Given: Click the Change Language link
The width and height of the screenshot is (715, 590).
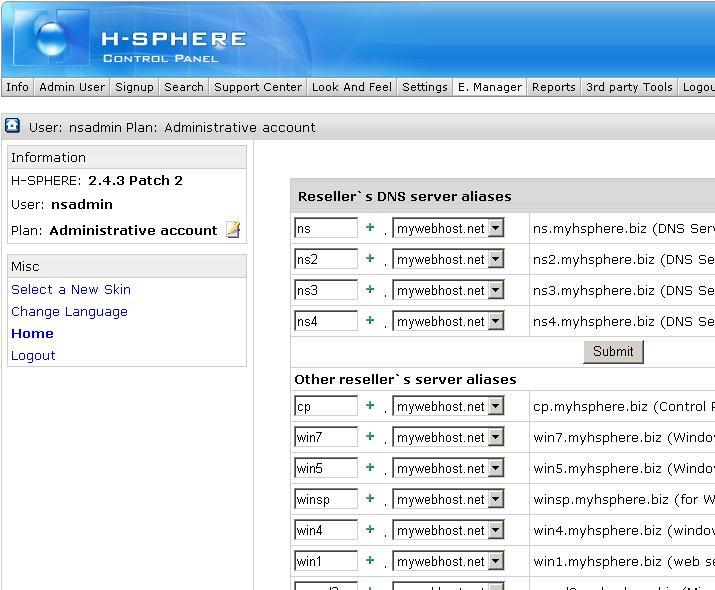Looking at the screenshot, I should pos(69,311).
